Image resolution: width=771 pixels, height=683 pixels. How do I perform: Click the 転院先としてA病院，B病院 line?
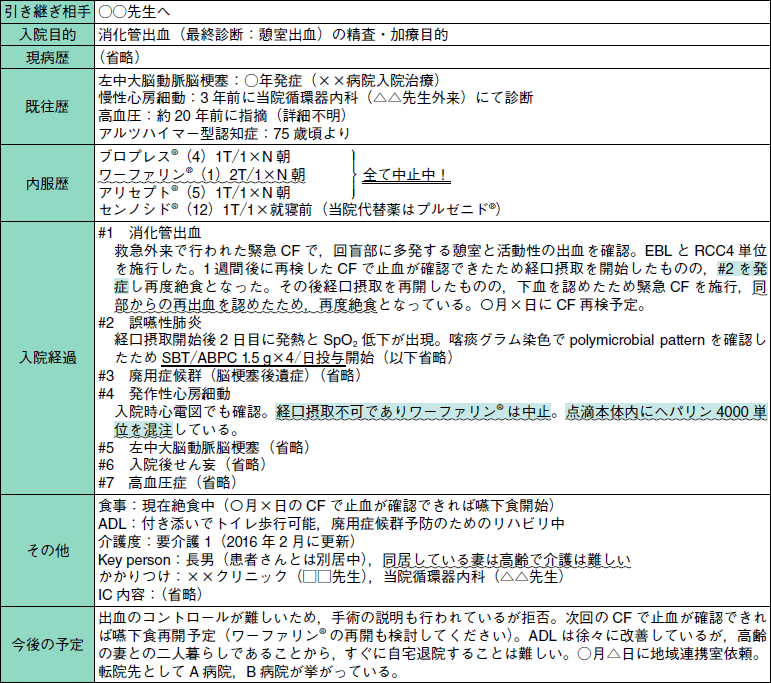[x=250, y=672]
